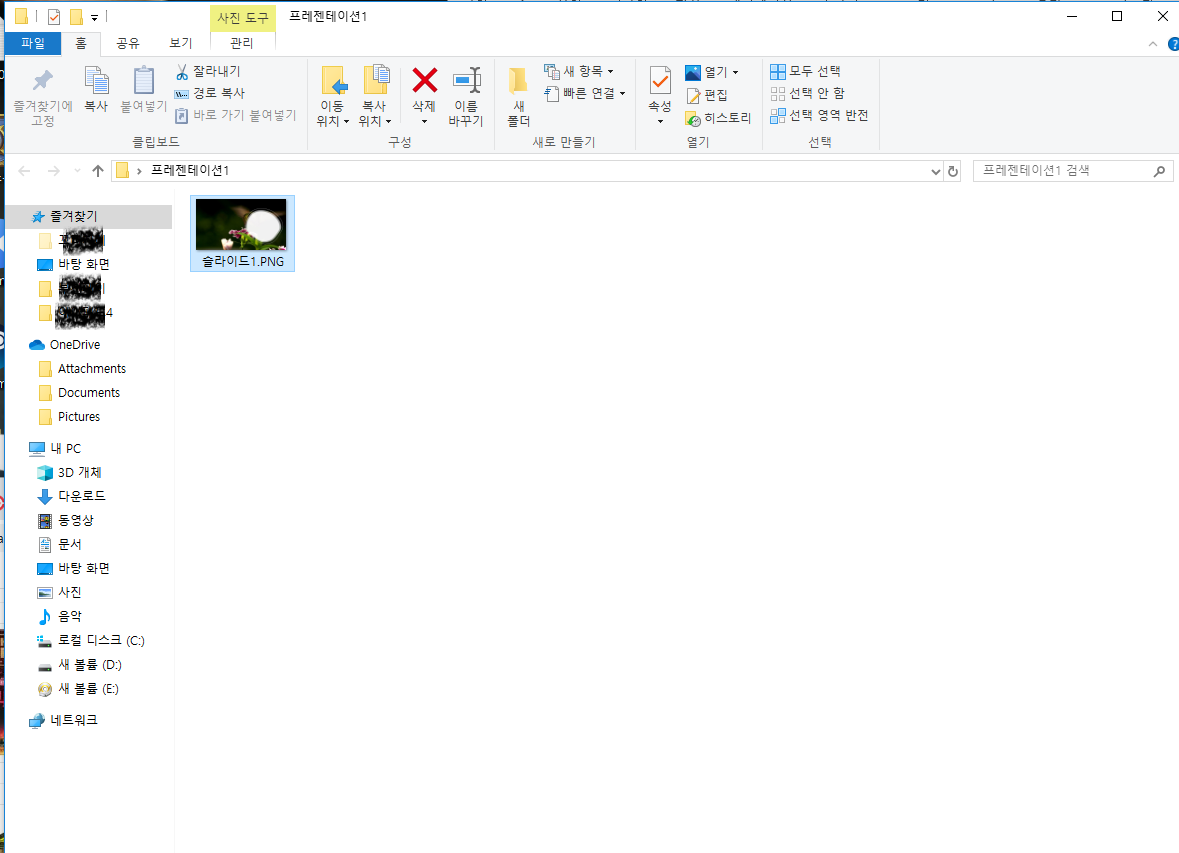Click Select all (모두 선택)
Screen dimensions: 1179x853
tap(805, 71)
